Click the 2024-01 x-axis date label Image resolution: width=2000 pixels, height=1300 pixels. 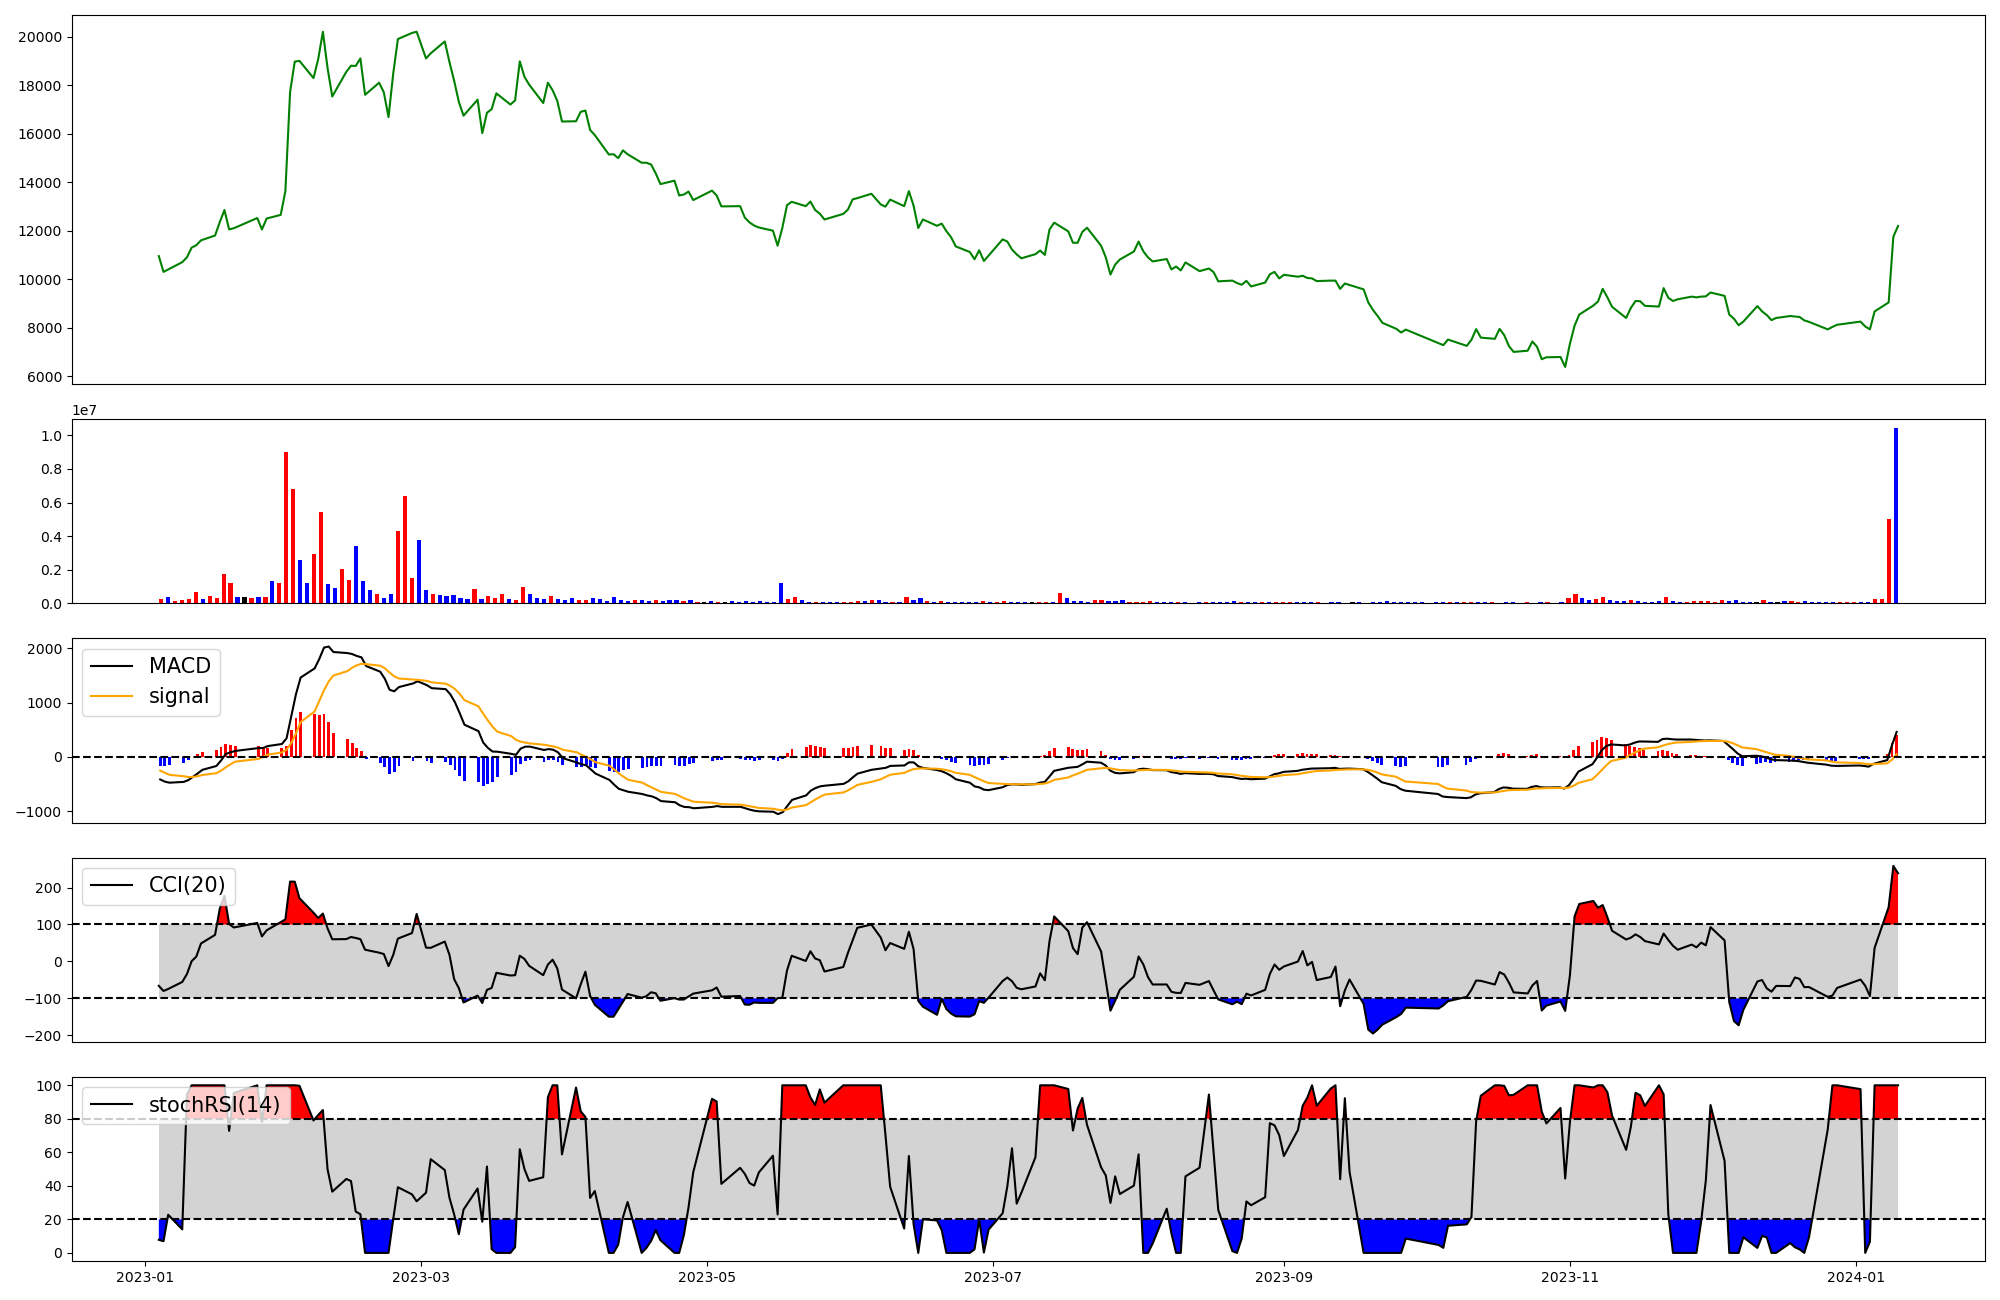pos(1856,1277)
